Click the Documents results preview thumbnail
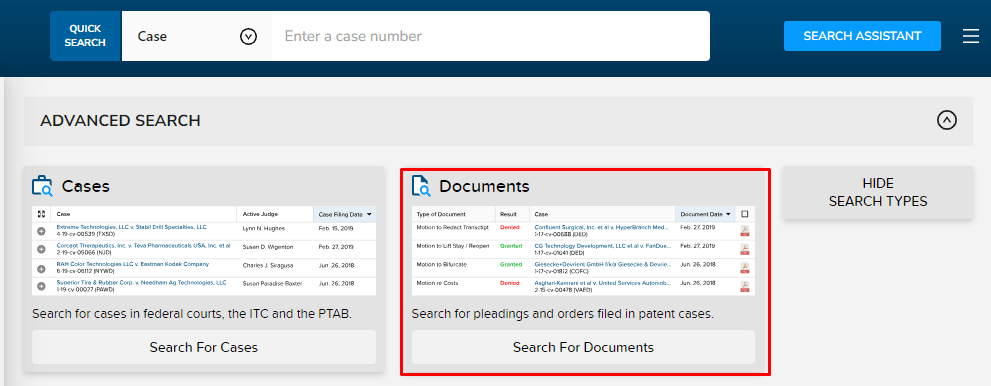This screenshot has height=386, width=991. (x=583, y=251)
